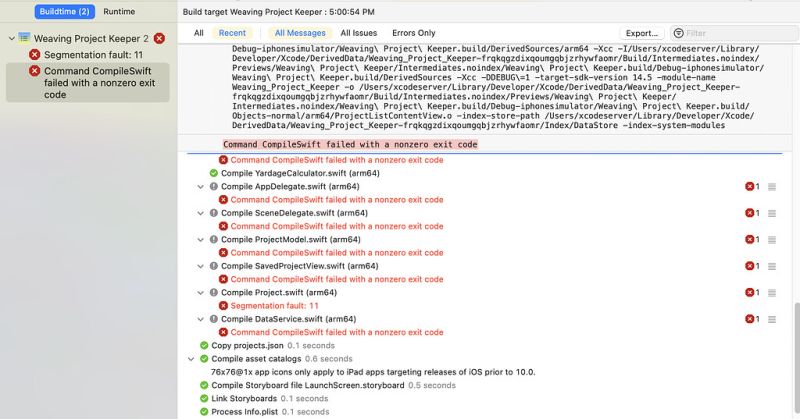Collapse Compile SavedProjectView.swift row
The image size is (800, 419).
201,266
